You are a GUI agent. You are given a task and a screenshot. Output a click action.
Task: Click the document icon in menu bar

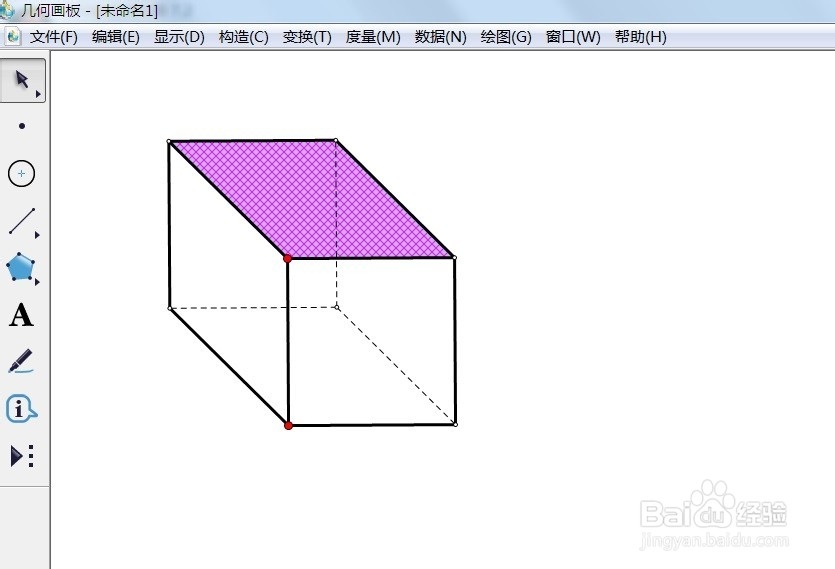point(12,36)
